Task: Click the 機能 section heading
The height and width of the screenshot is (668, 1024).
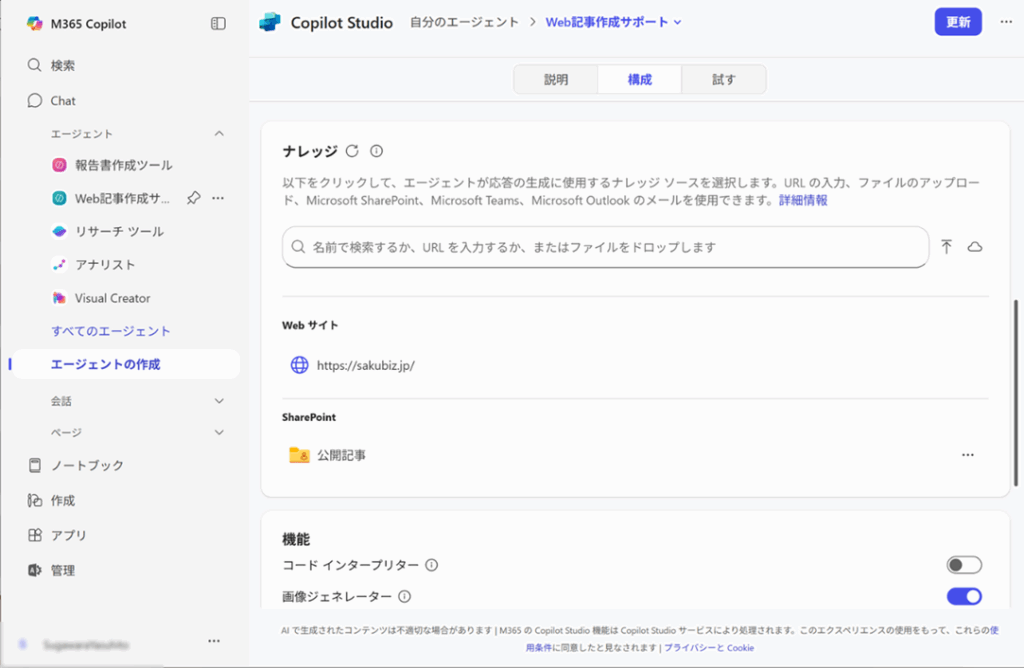Action: pyautogui.click(x=296, y=539)
